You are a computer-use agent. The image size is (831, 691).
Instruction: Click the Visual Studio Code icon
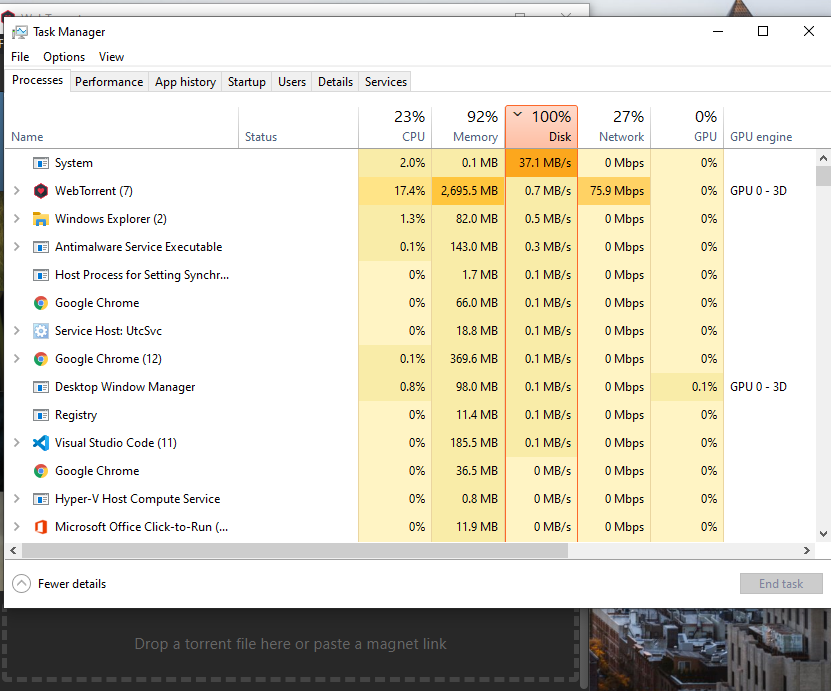41,443
